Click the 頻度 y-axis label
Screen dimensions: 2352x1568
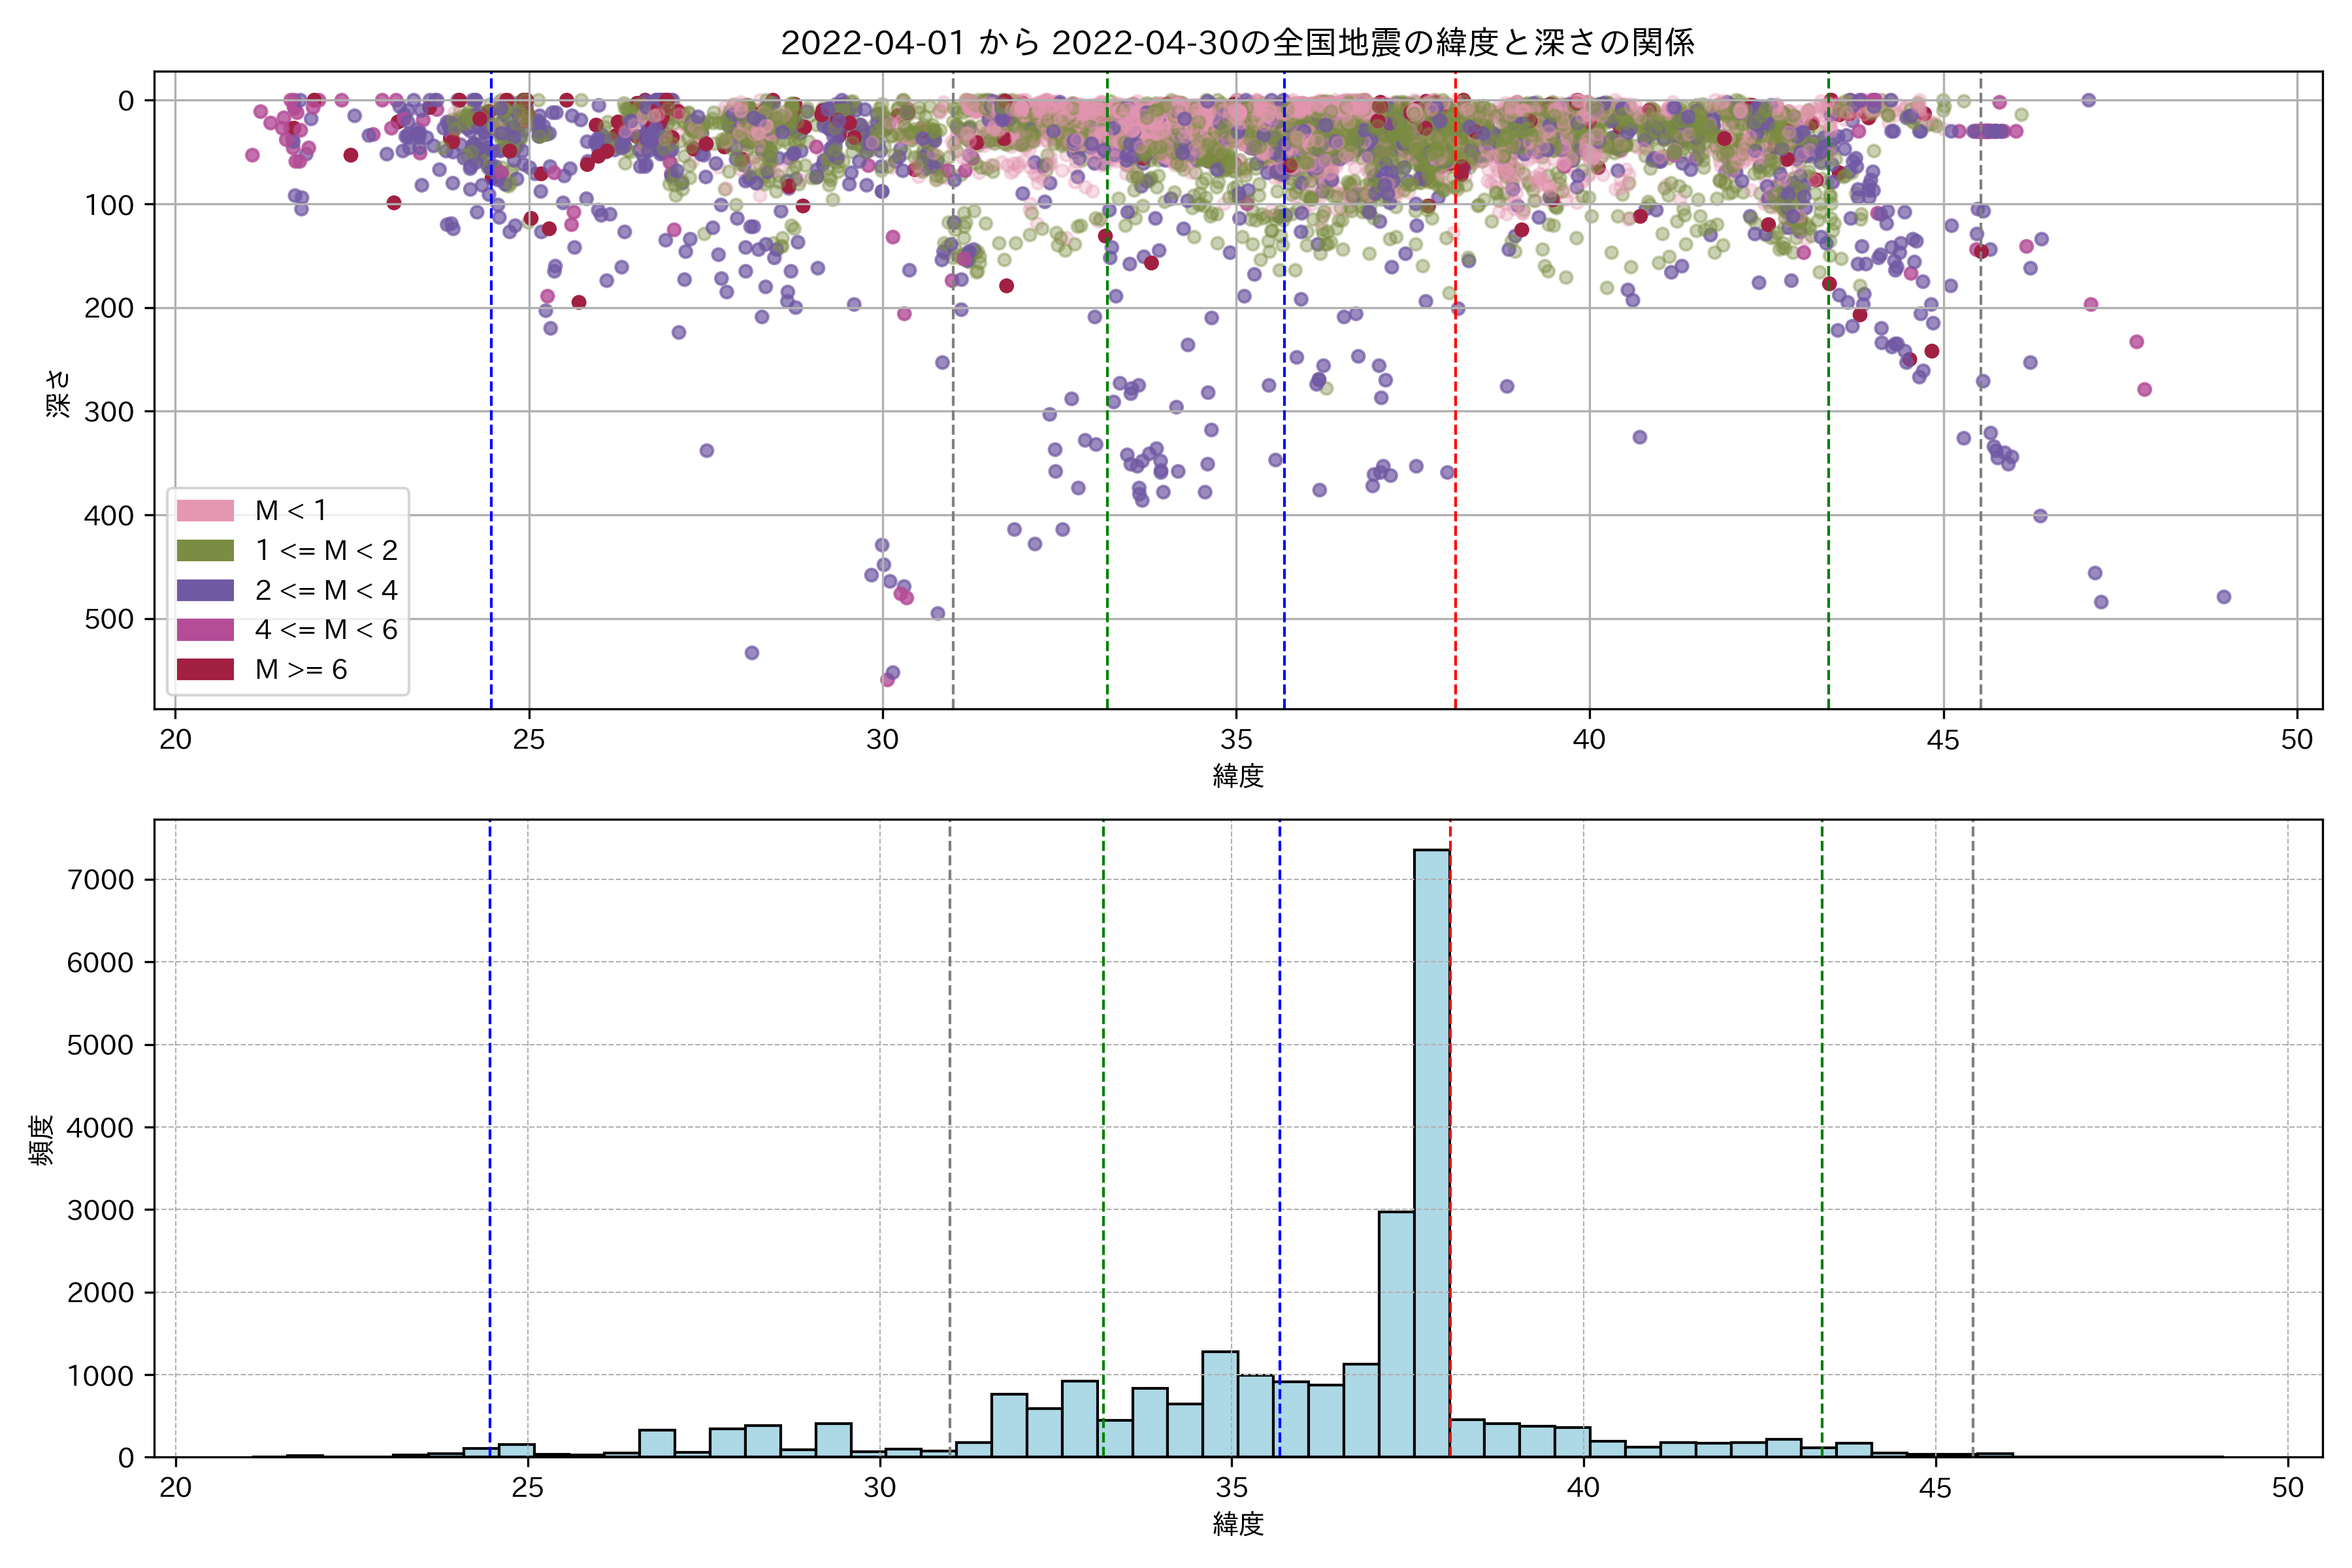point(42,1140)
